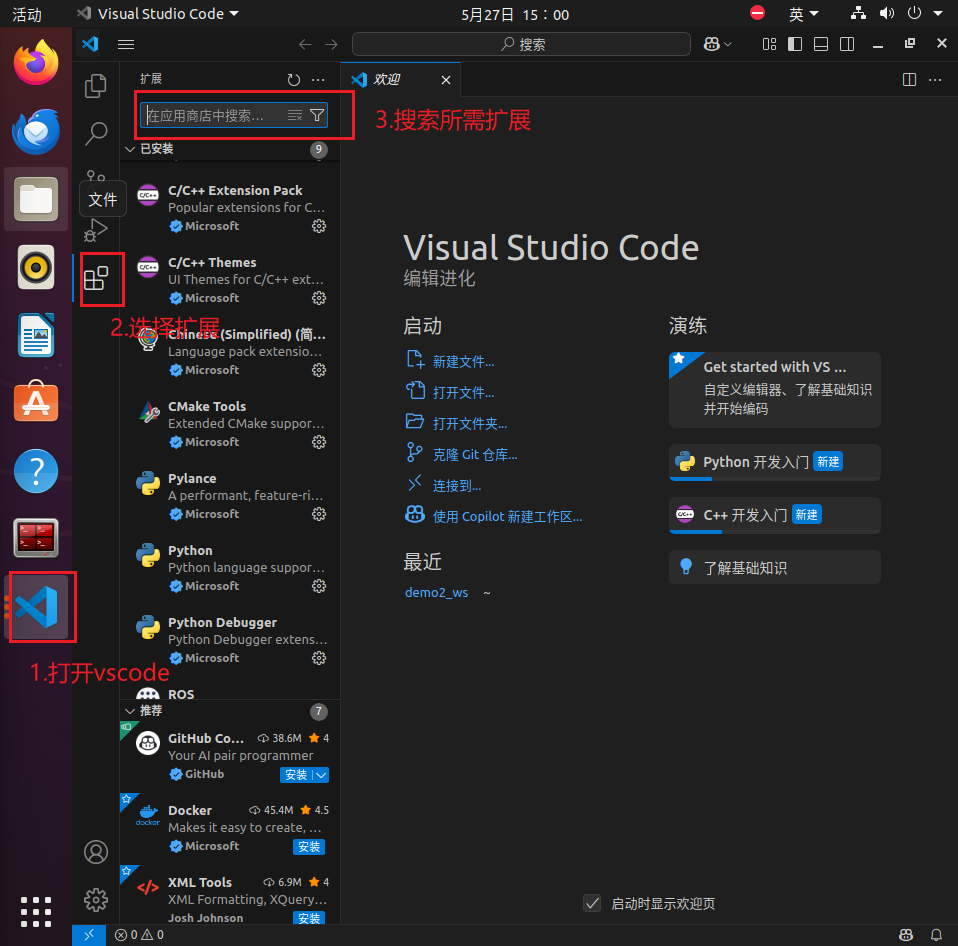Toggle the secondary side bar
The height and width of the screenshot is (946, 958).
pos(847,44)
